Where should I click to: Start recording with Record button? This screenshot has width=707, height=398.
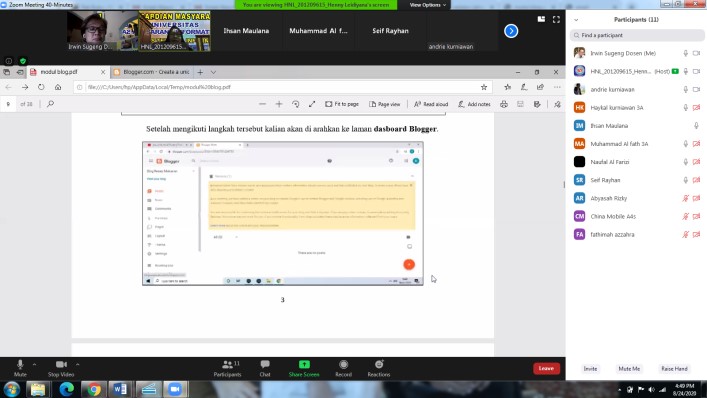(x=343, y=368)
